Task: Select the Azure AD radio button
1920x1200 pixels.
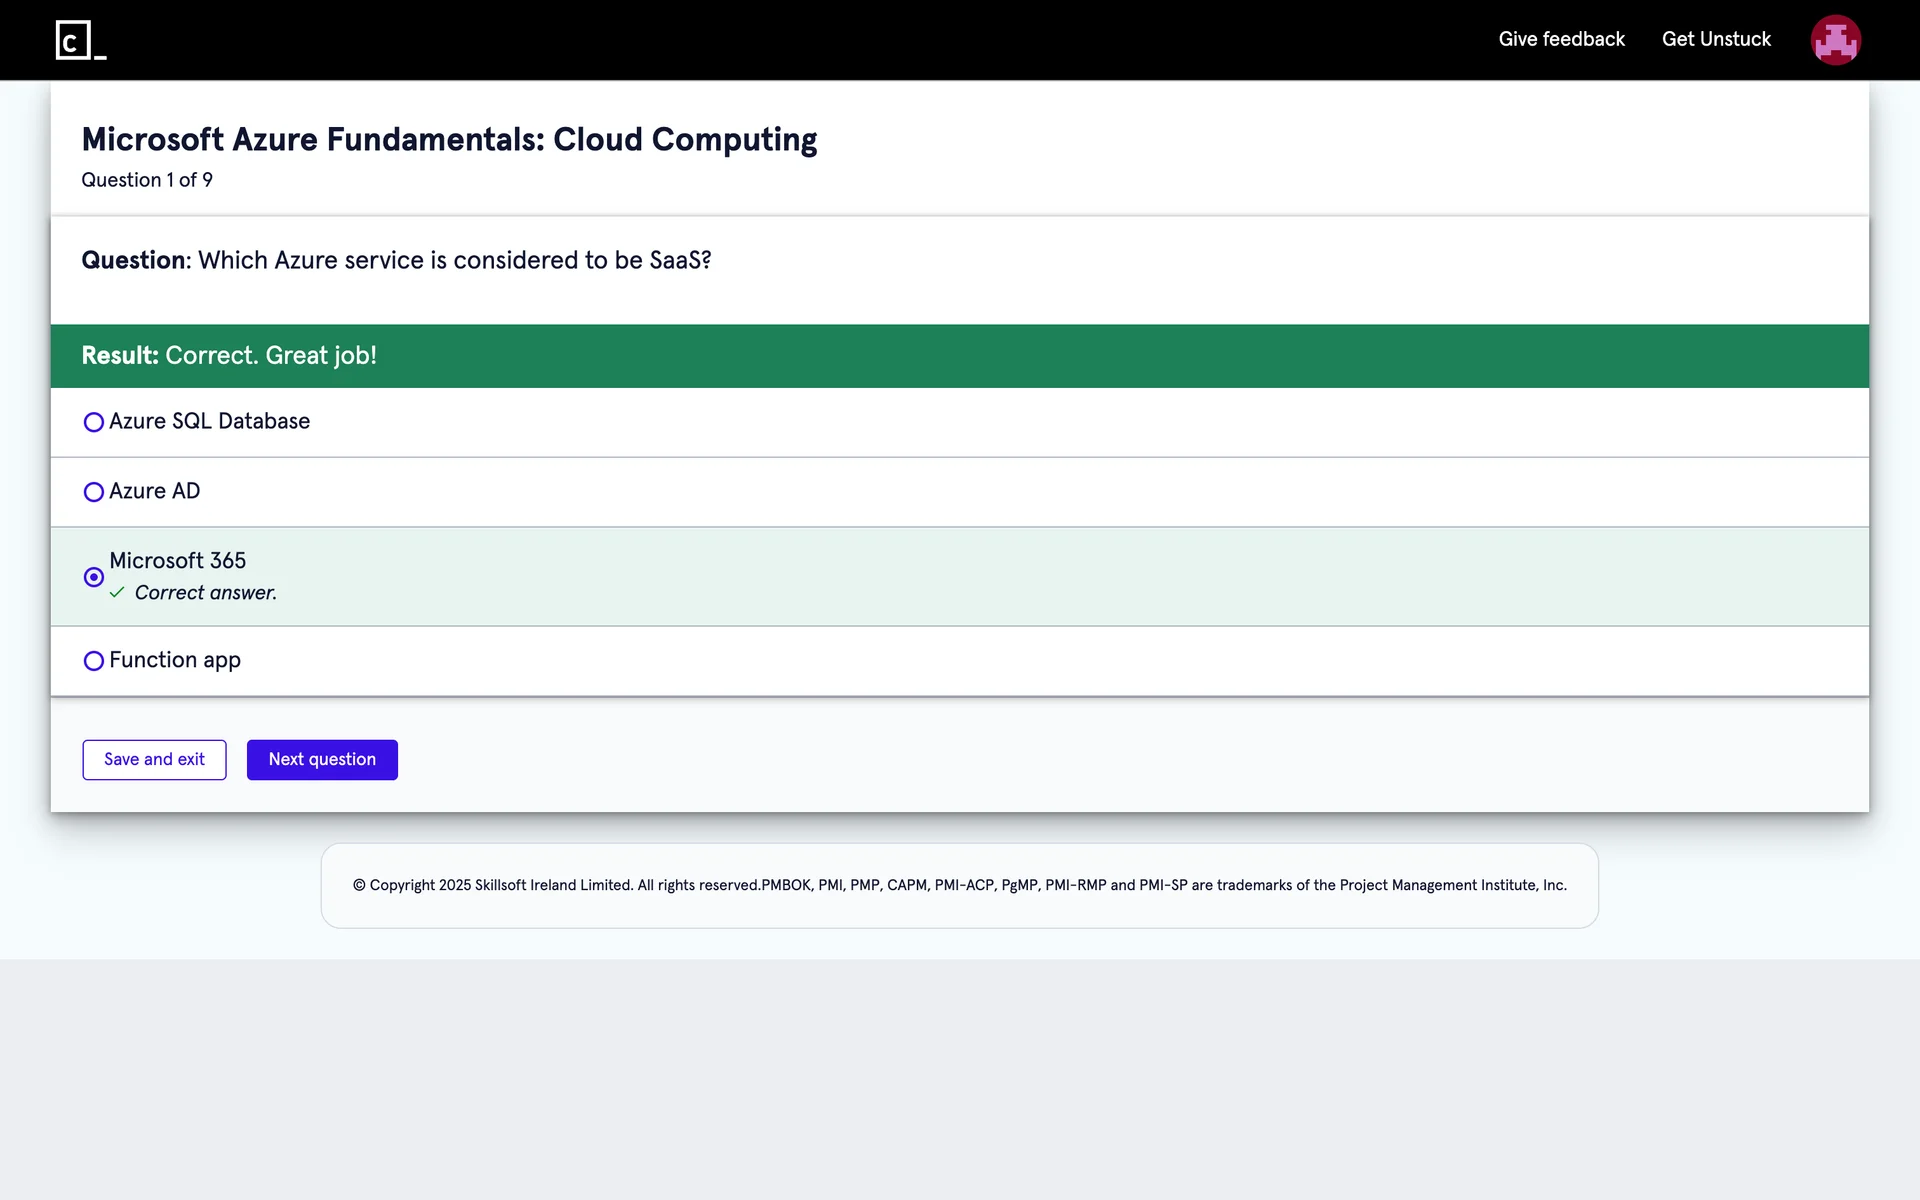Action: tap(94, 492)
